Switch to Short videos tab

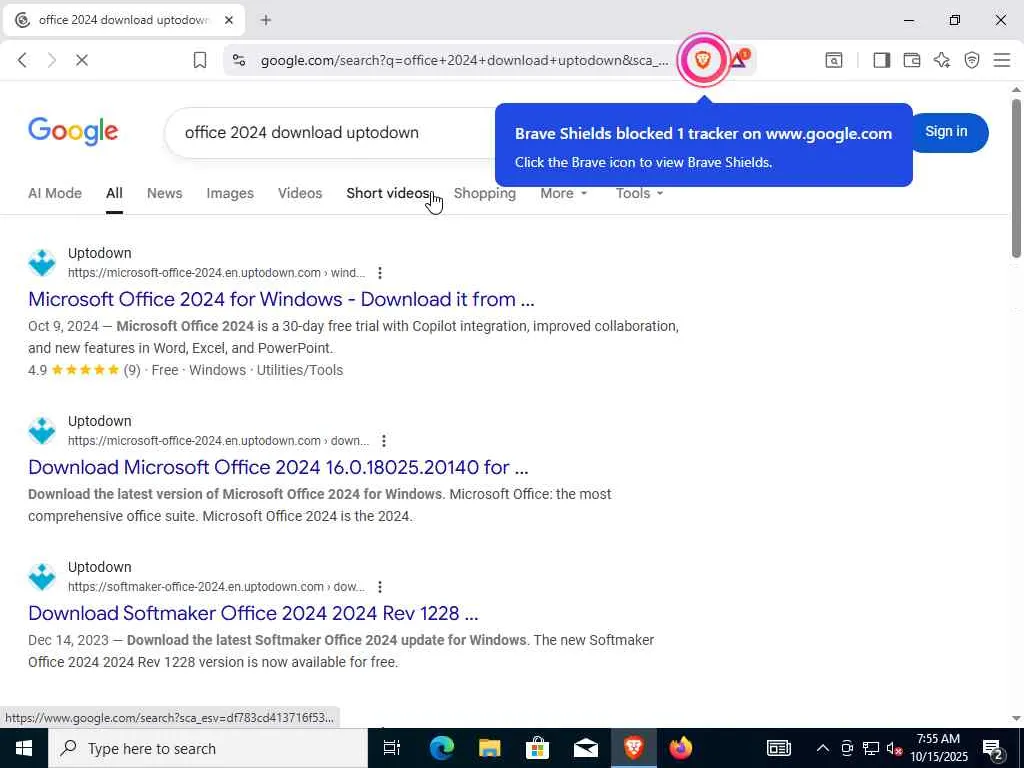coord(388,193)
